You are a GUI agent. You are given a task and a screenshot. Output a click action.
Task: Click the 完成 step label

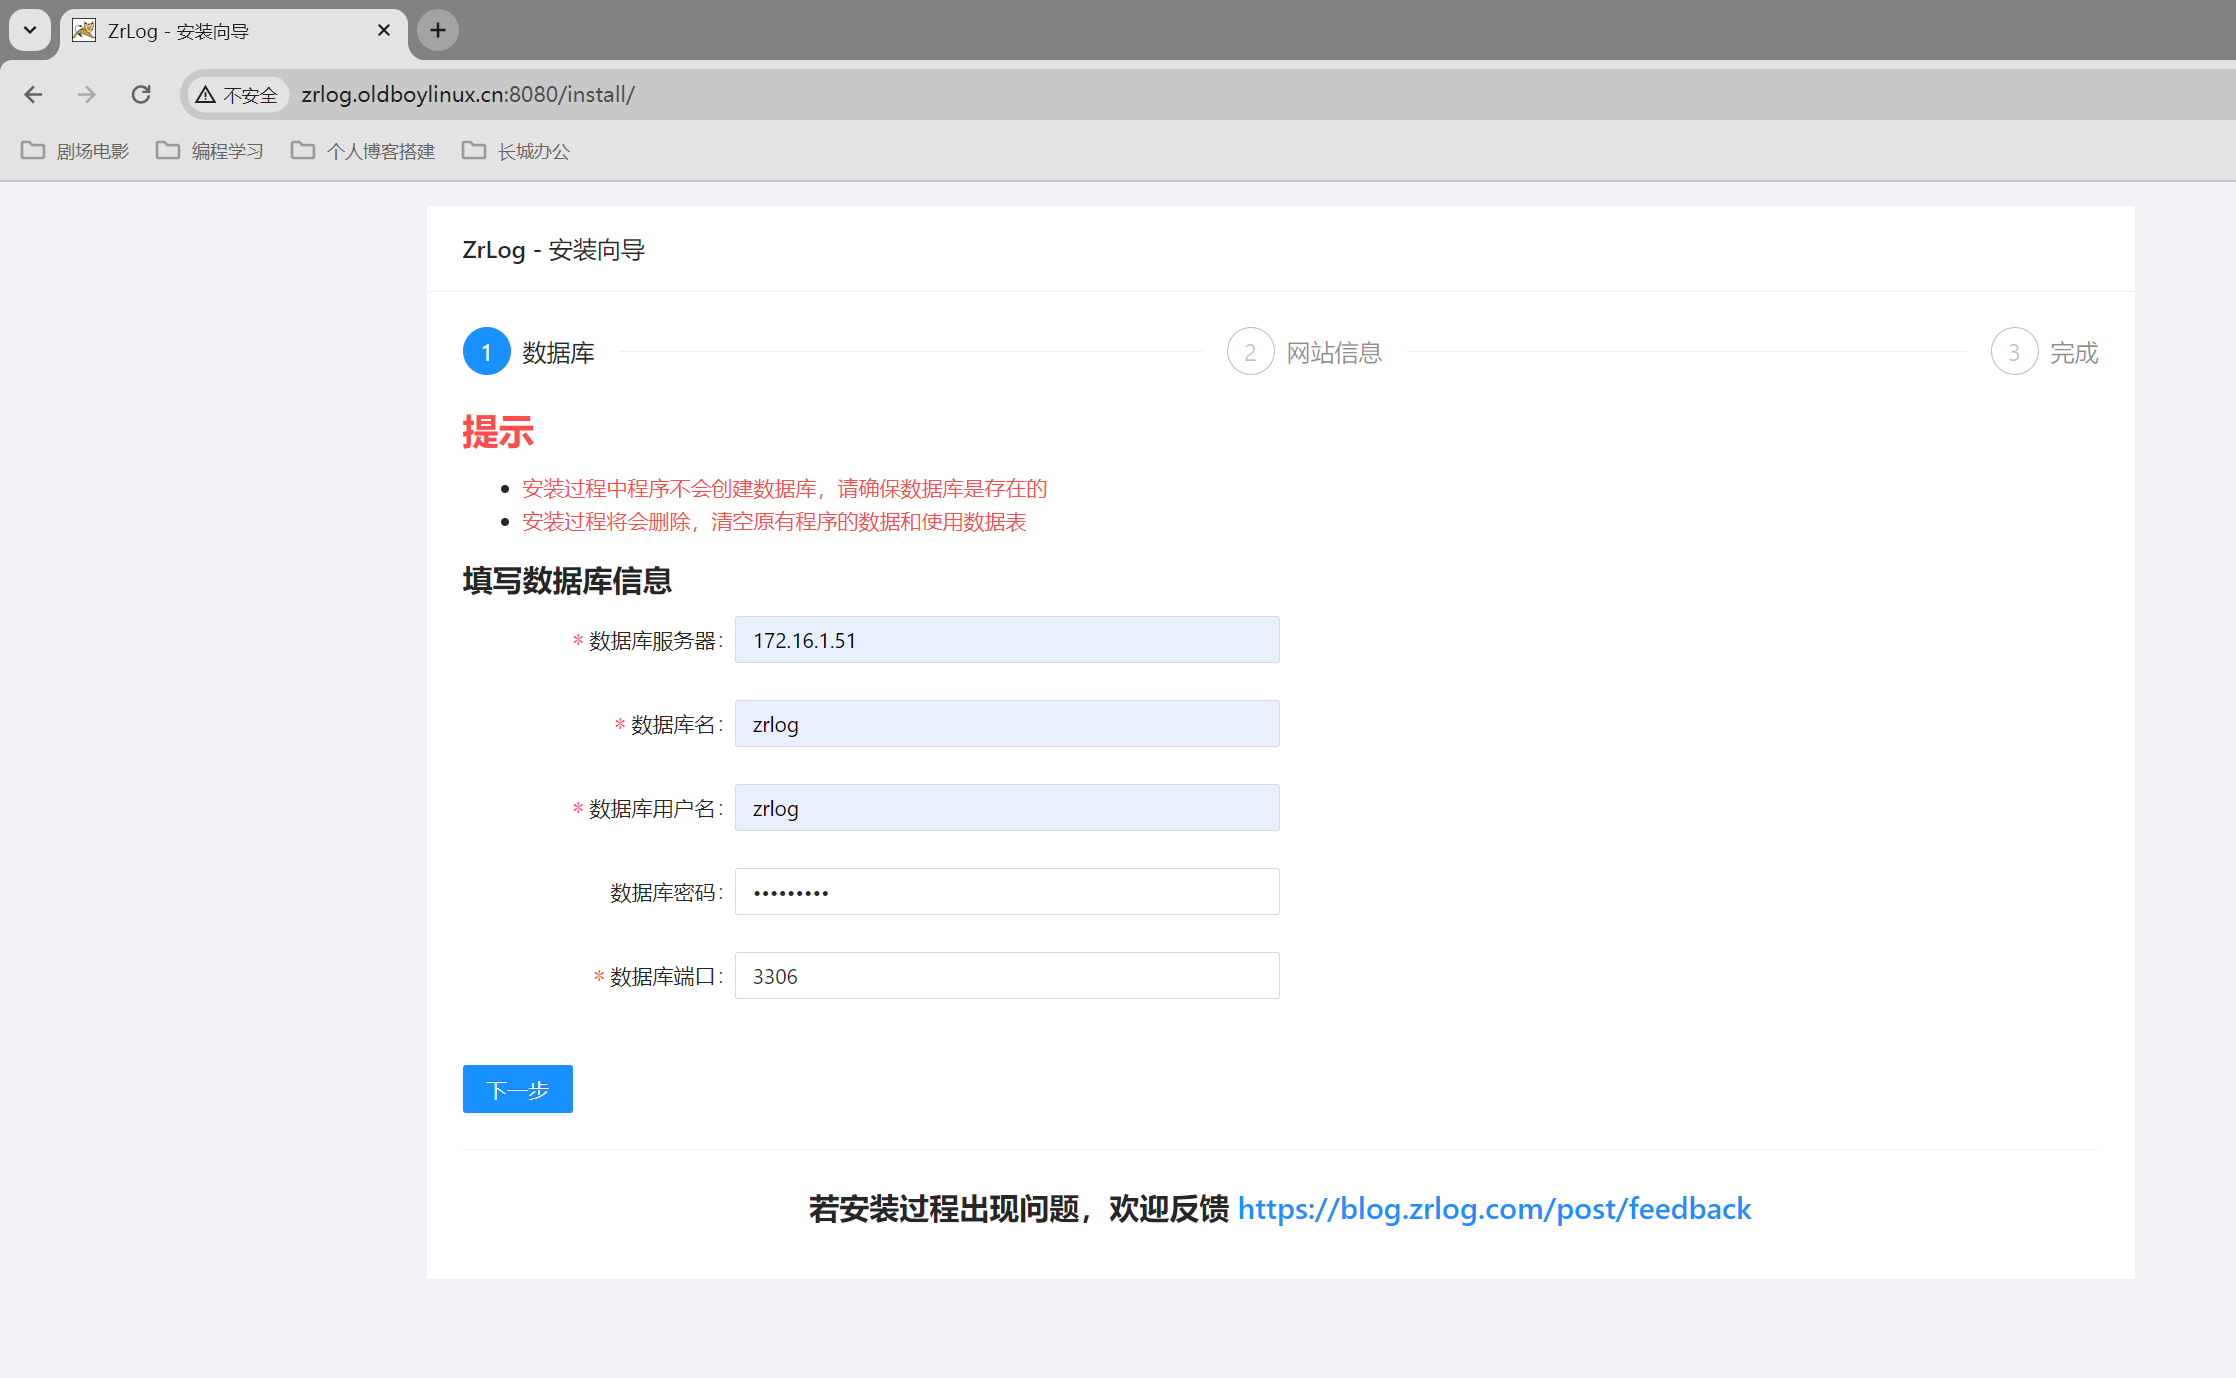pos(2074,353)
